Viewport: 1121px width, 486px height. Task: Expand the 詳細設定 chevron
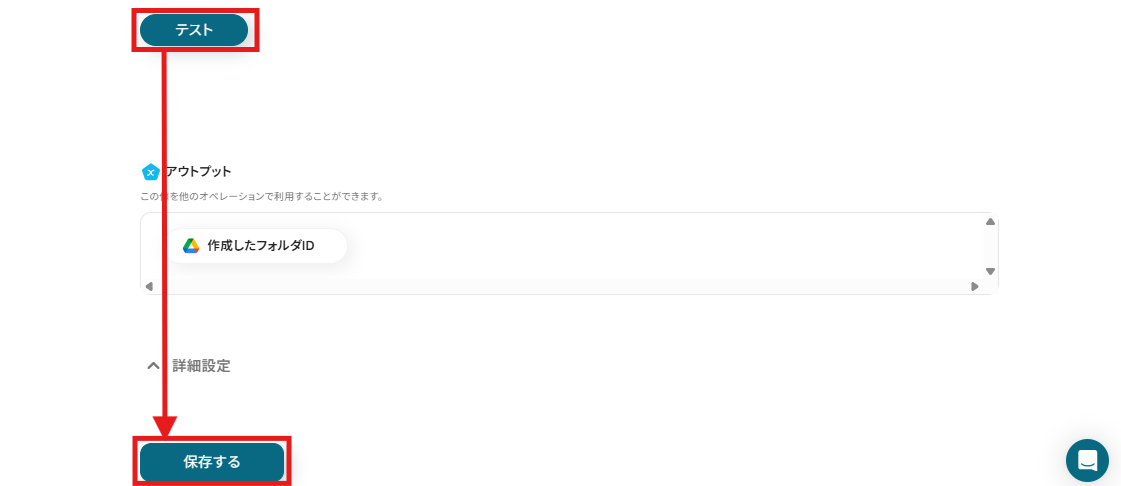[153, 366]
